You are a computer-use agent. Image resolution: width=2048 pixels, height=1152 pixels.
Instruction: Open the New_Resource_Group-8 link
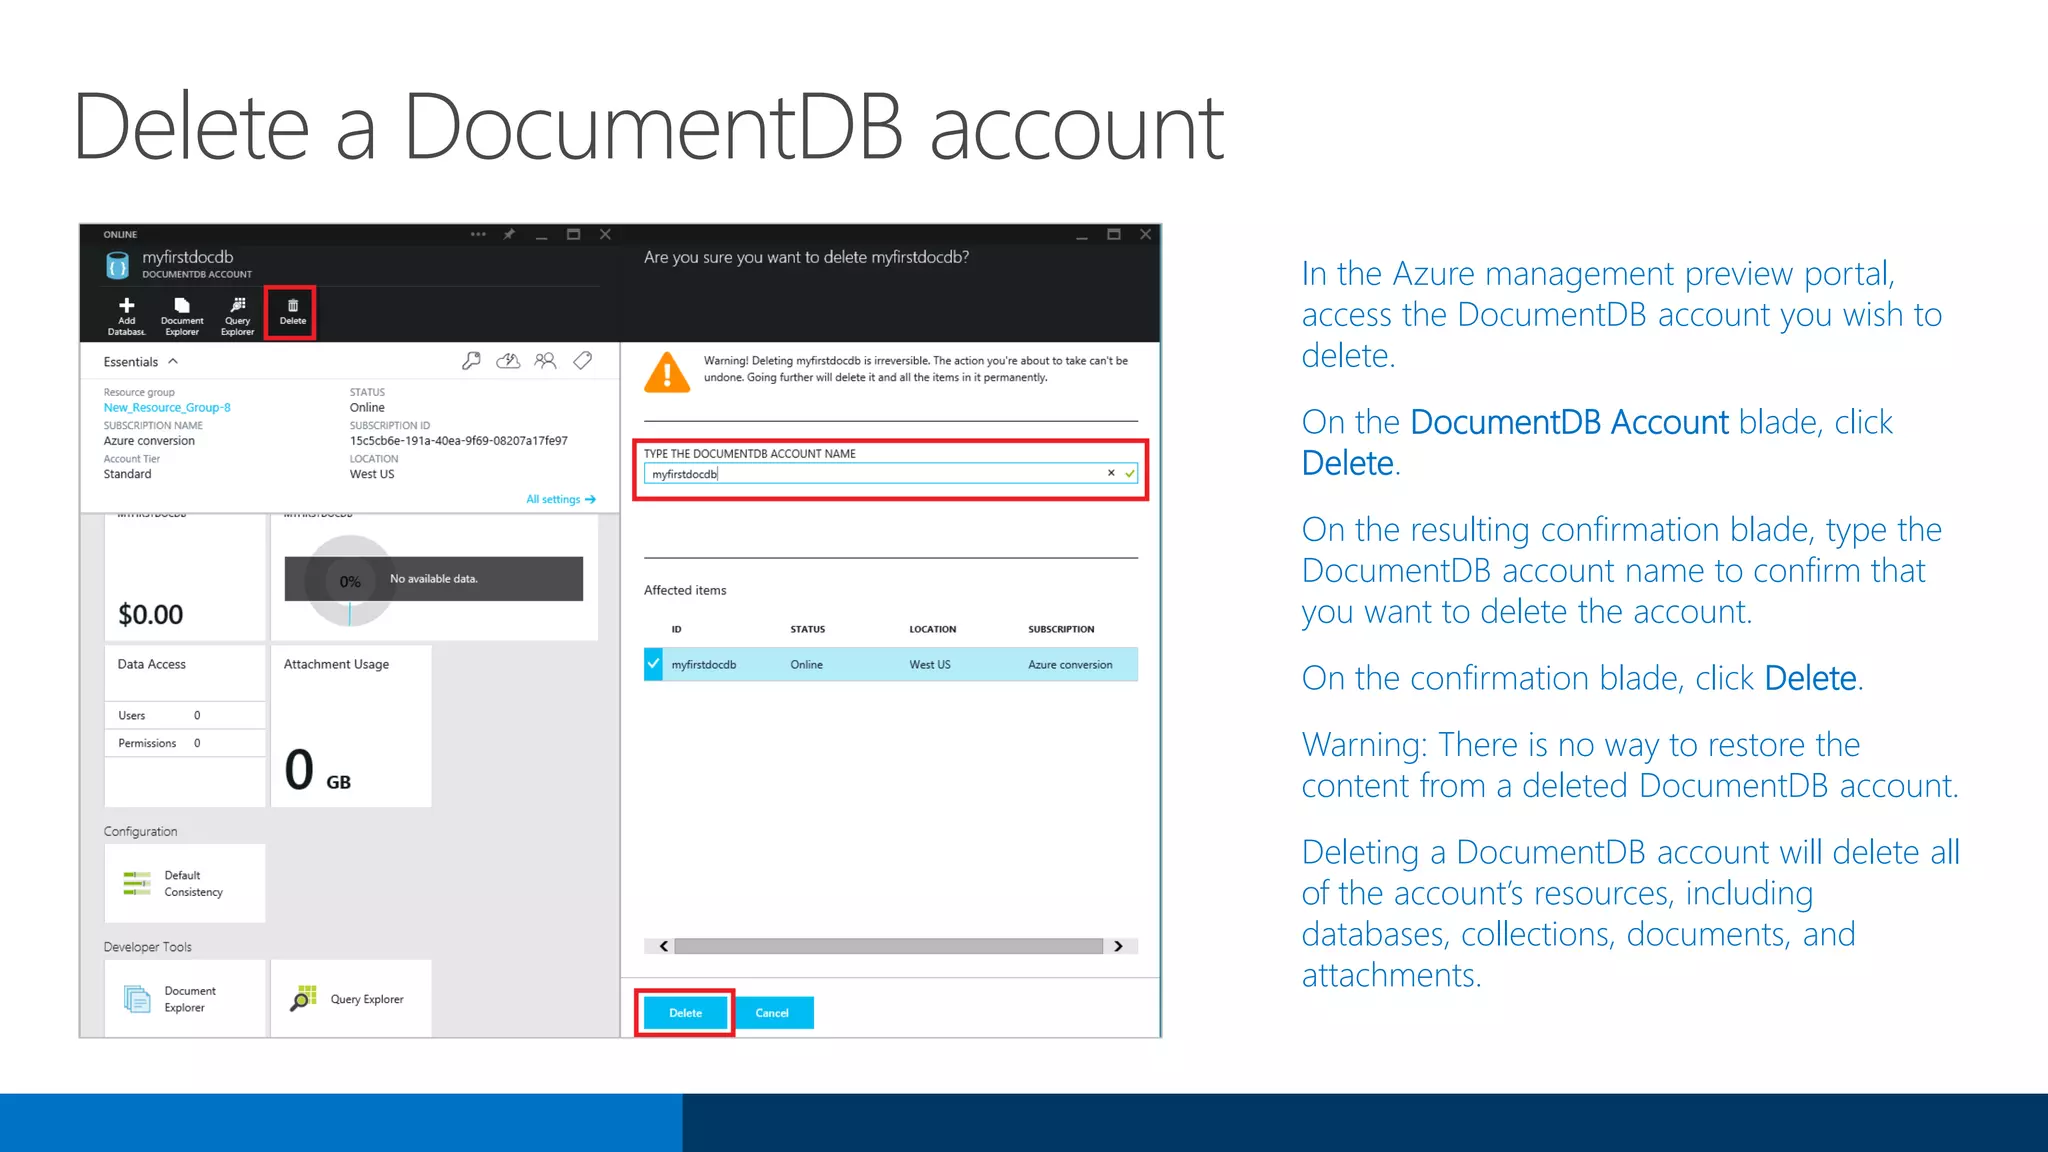(x=167, y=407)
